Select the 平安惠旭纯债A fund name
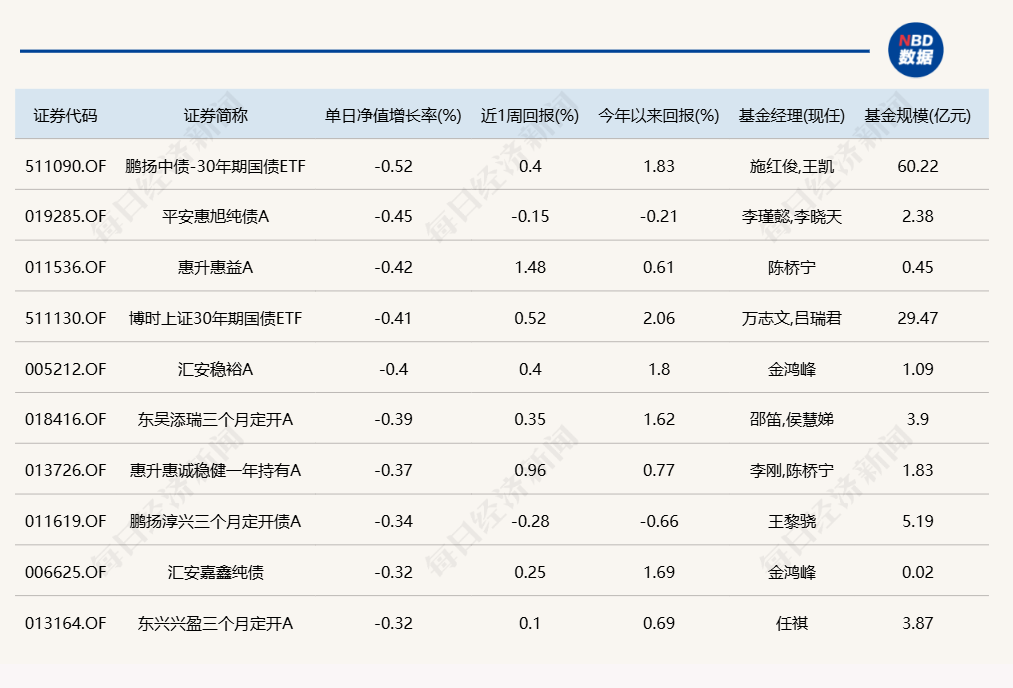The height and width of the screenshot is (688, 1013). 215,217
